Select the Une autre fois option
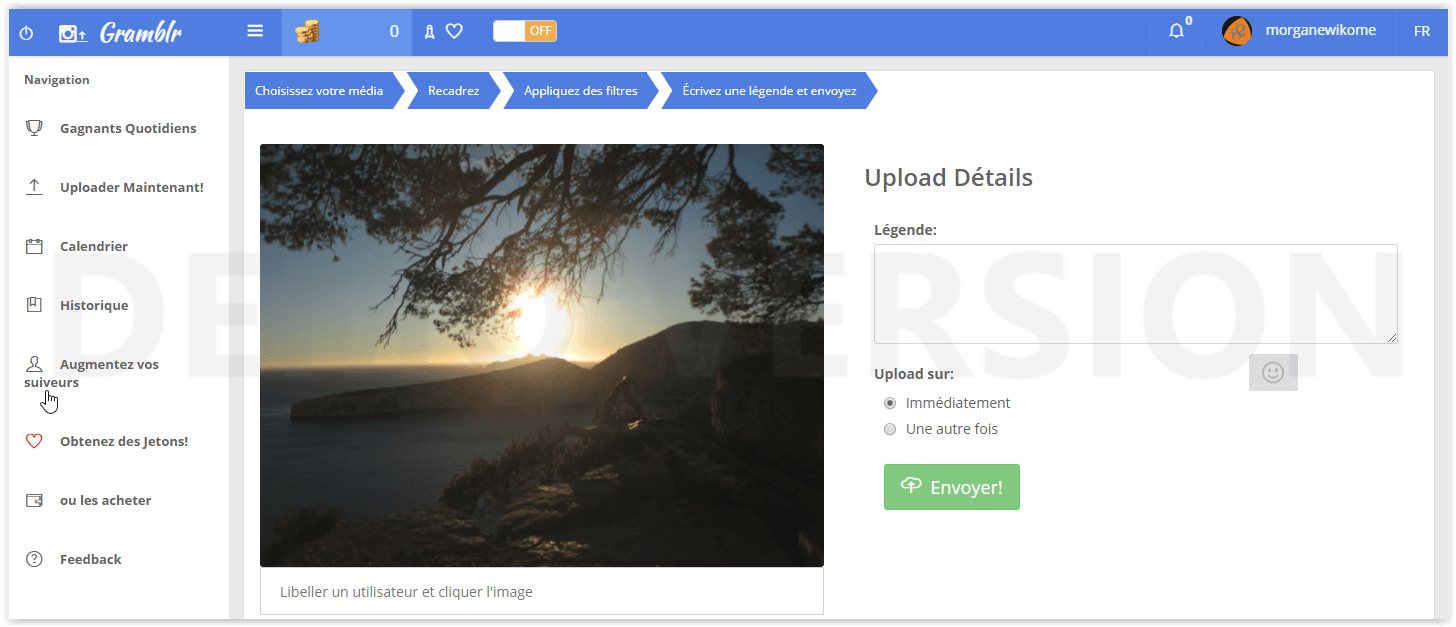 pyautogui.click(x=890, y=429)
